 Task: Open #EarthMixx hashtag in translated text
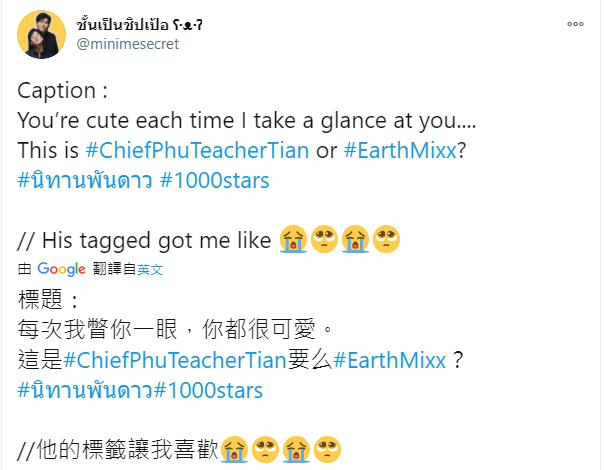pos(389,360)
